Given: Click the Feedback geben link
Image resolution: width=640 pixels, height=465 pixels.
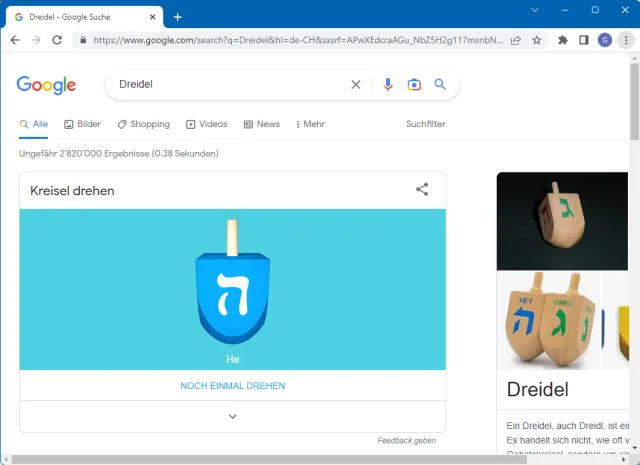Looking at the screenshot, I should pyautogui.click(x=406, y=441).
